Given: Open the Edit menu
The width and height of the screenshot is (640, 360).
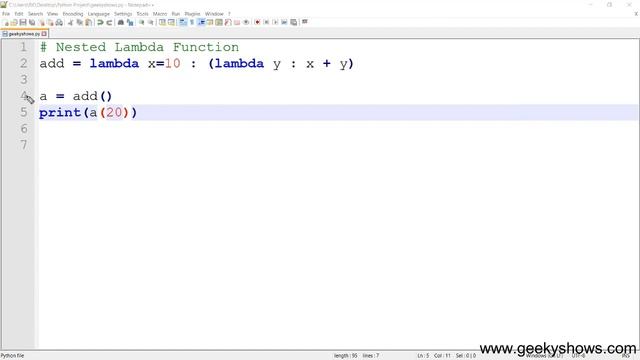Looking at the screenshot, I should point(19,14).
